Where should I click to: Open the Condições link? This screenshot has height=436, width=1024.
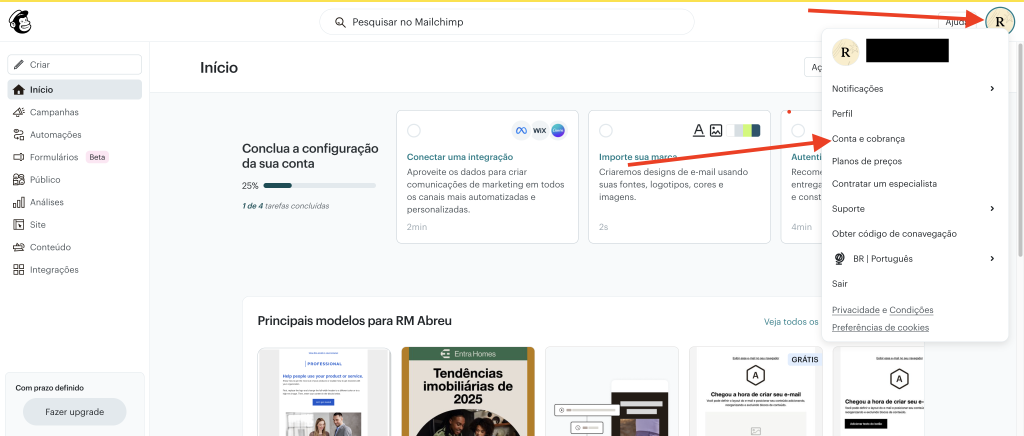(911, 309)
